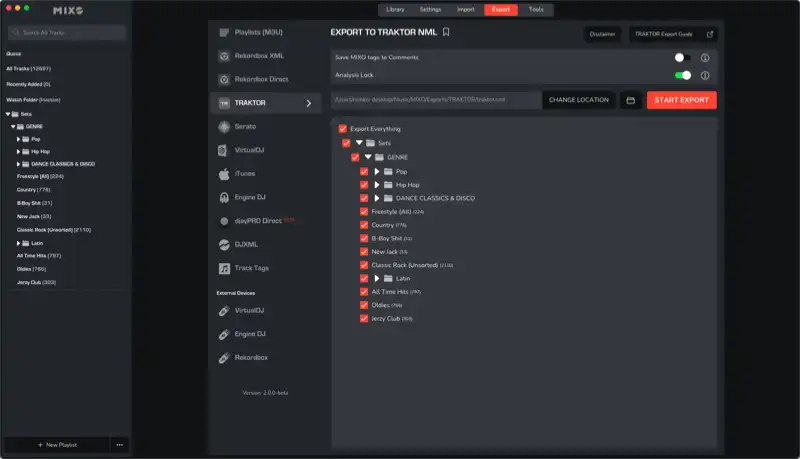Image resolution: width=800 pixels, height=459 pixels.
Task: Open the Engine DJ export icon
Action: (223, 197)
